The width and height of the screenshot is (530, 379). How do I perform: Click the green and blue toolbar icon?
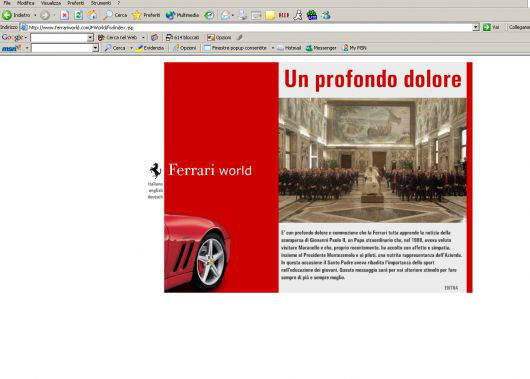tap(312, 15)
